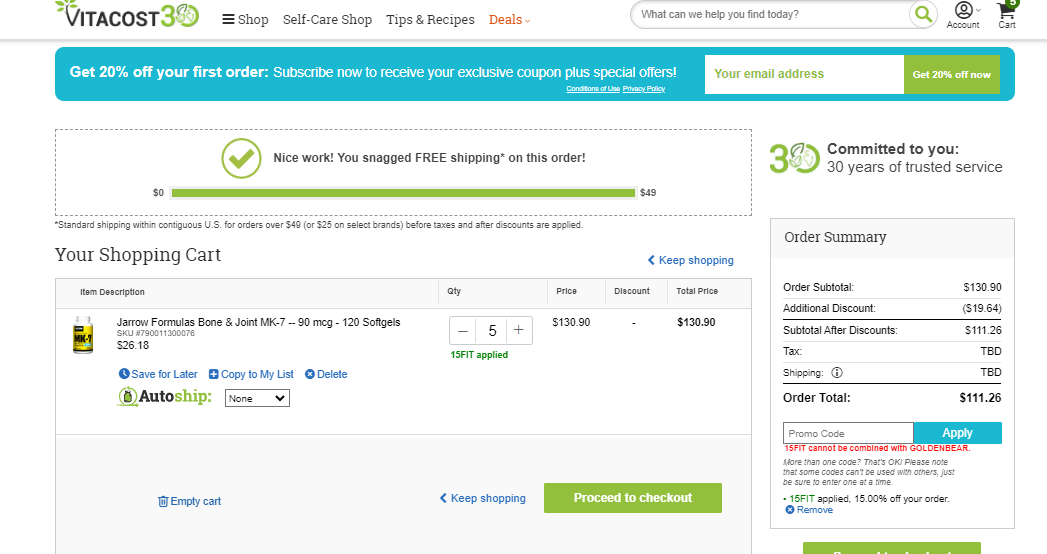Click Save for Later
The height and width of the screenshot is (554, 1047).
[158, 374]
